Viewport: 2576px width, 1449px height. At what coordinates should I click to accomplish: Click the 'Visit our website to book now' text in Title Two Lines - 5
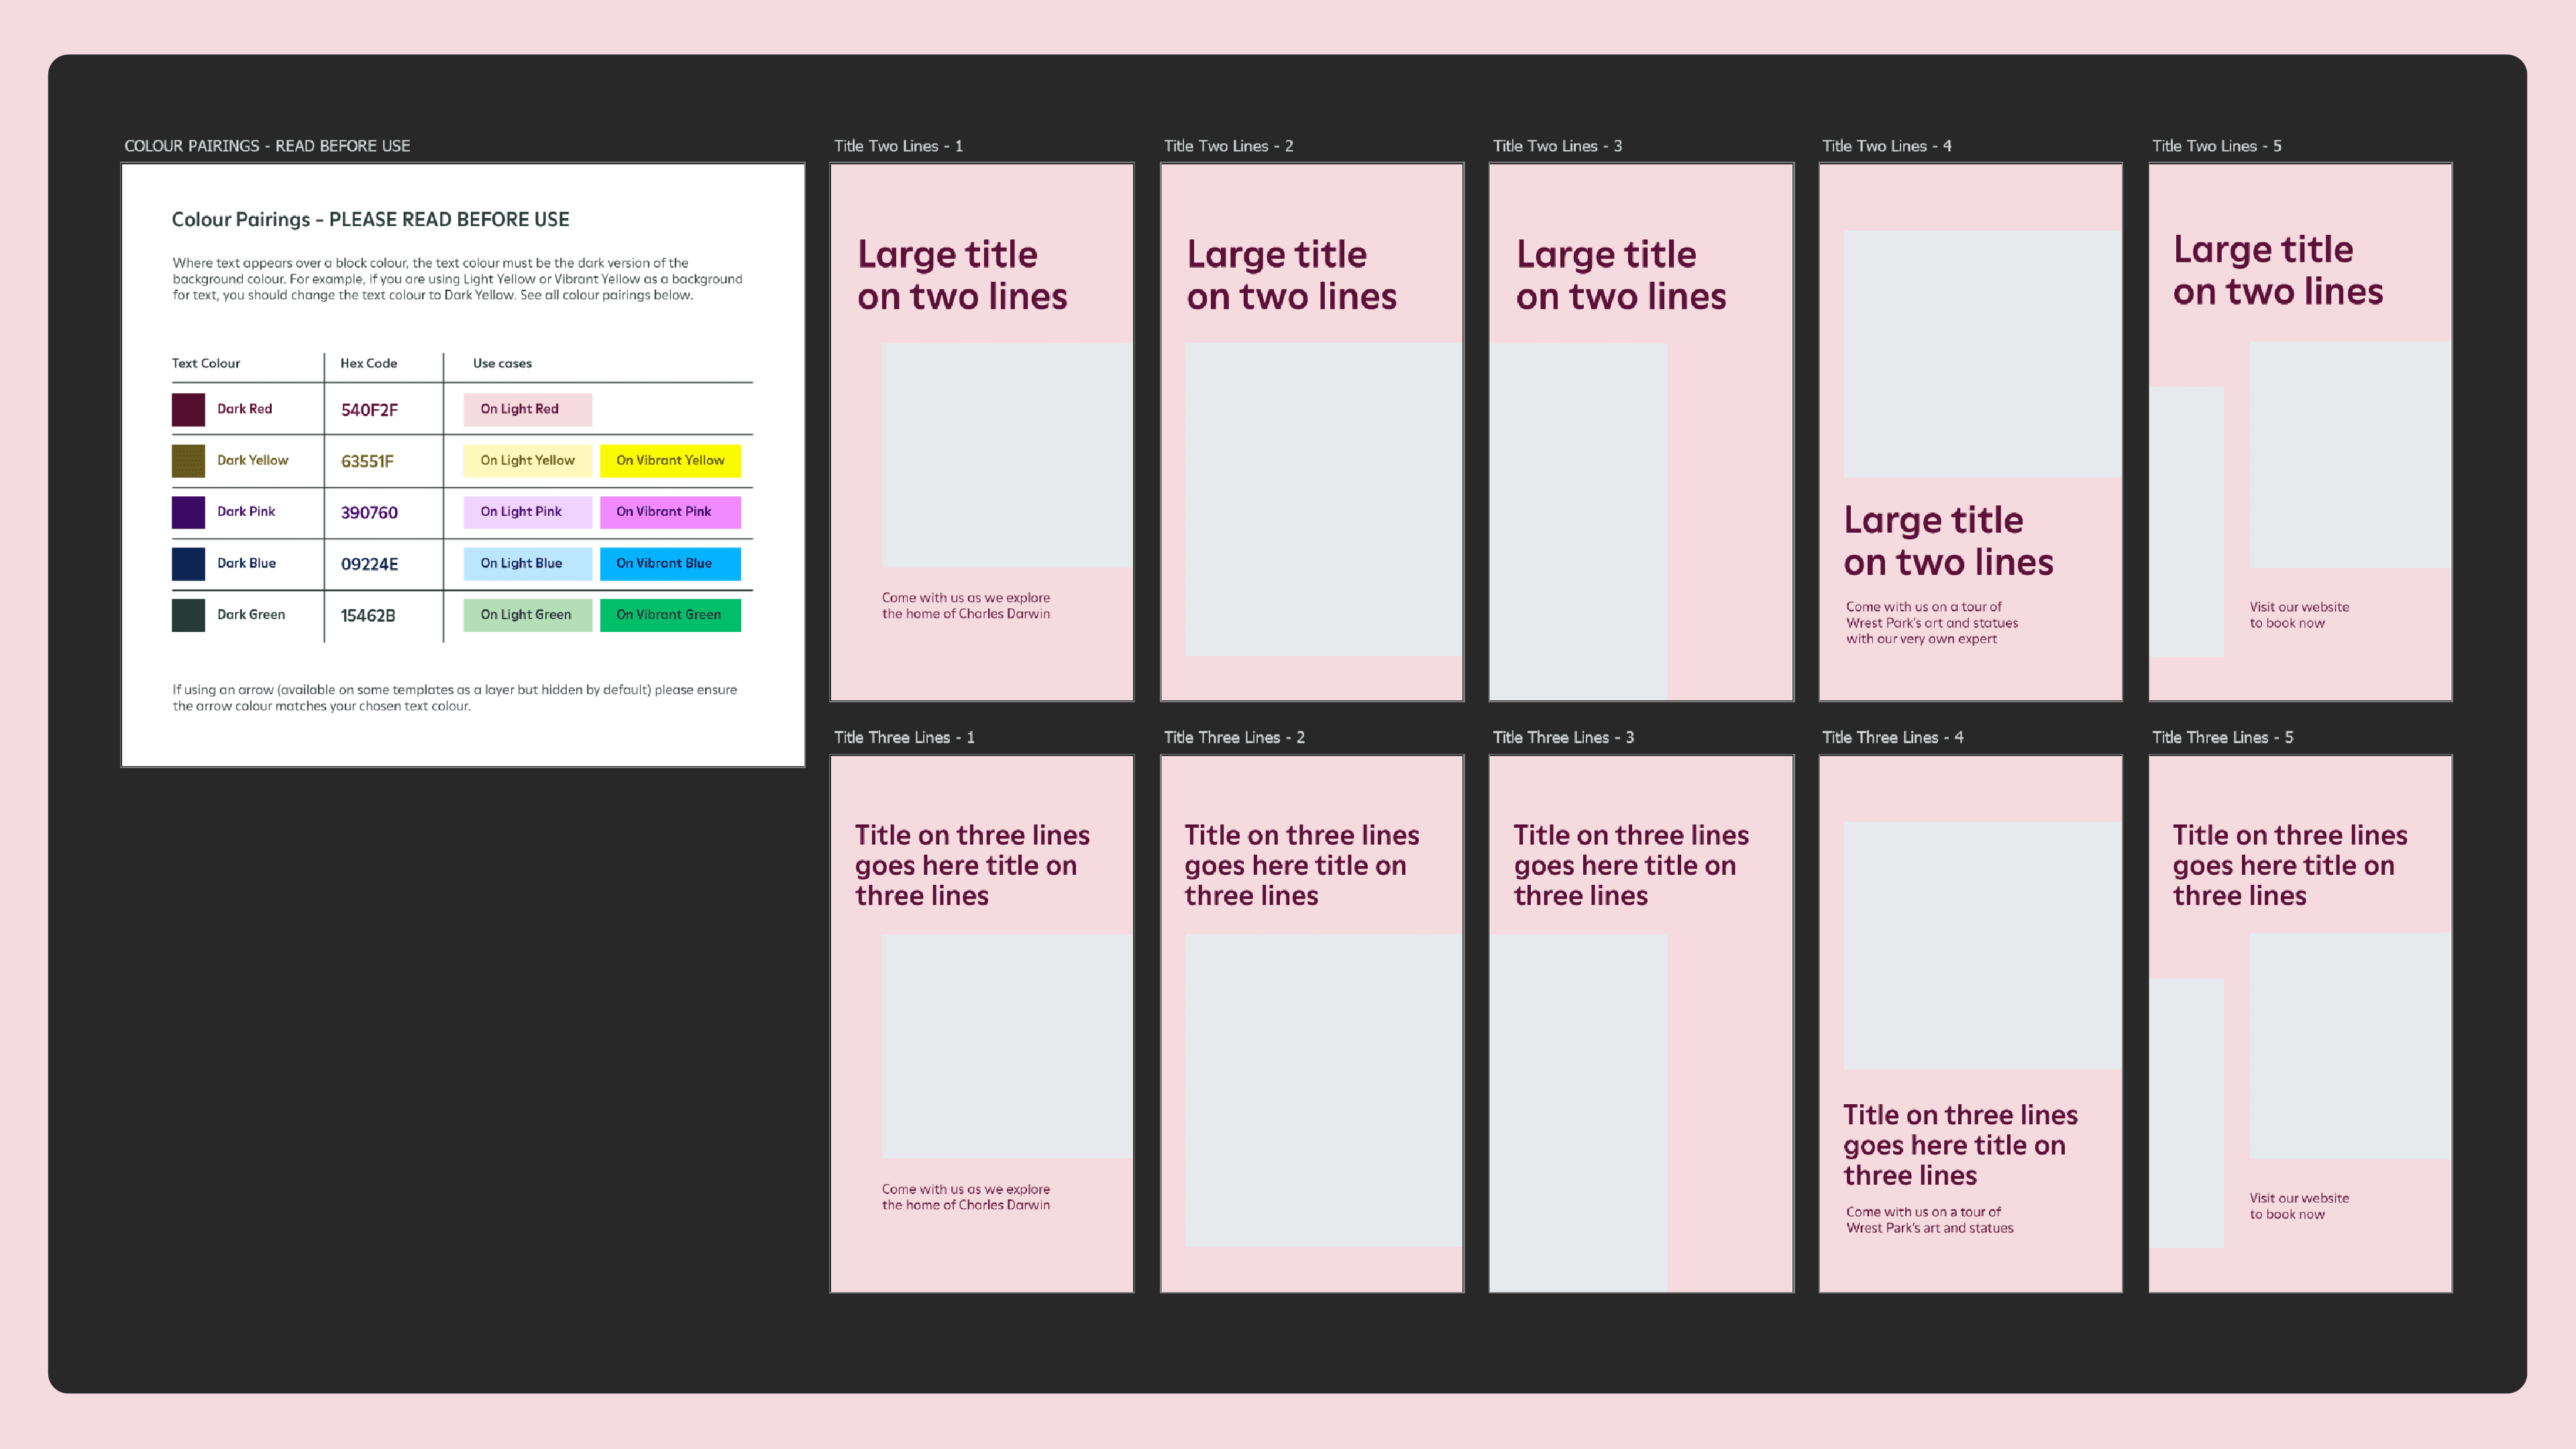pos(2298,615)
